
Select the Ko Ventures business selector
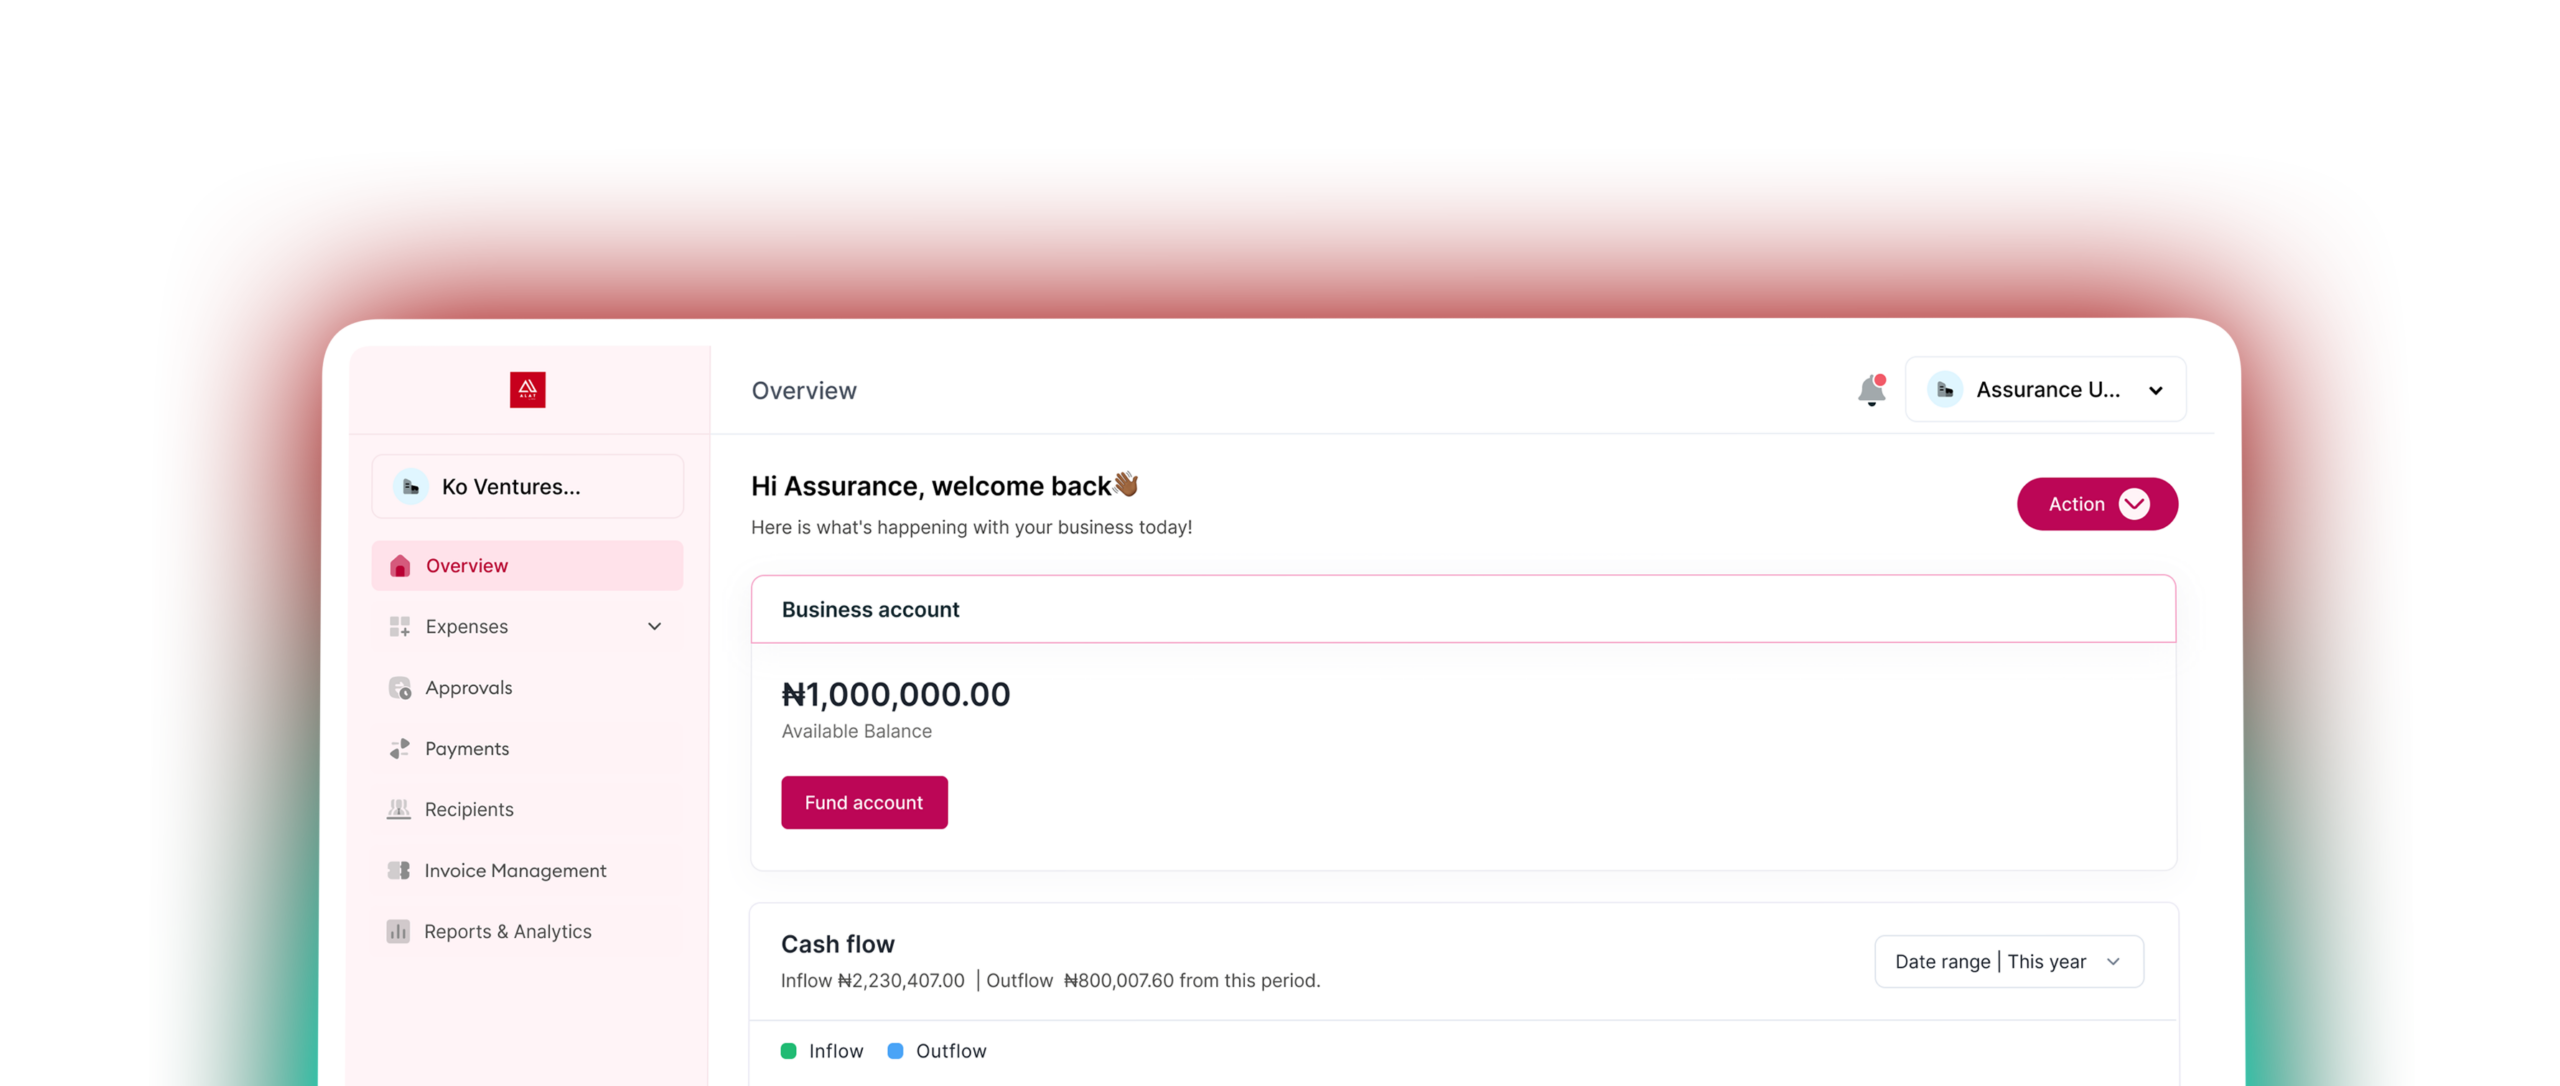(x=527, y=487)
